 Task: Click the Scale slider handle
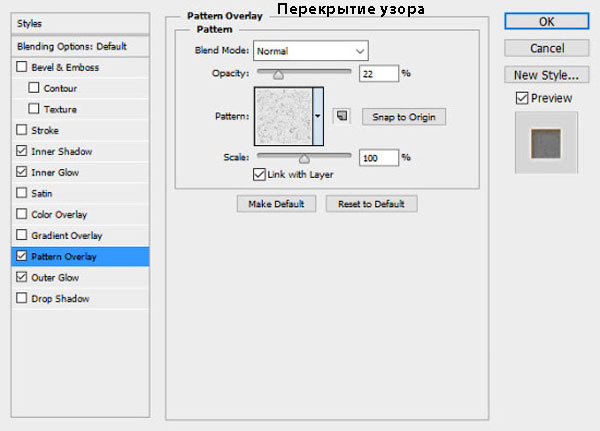304,158
